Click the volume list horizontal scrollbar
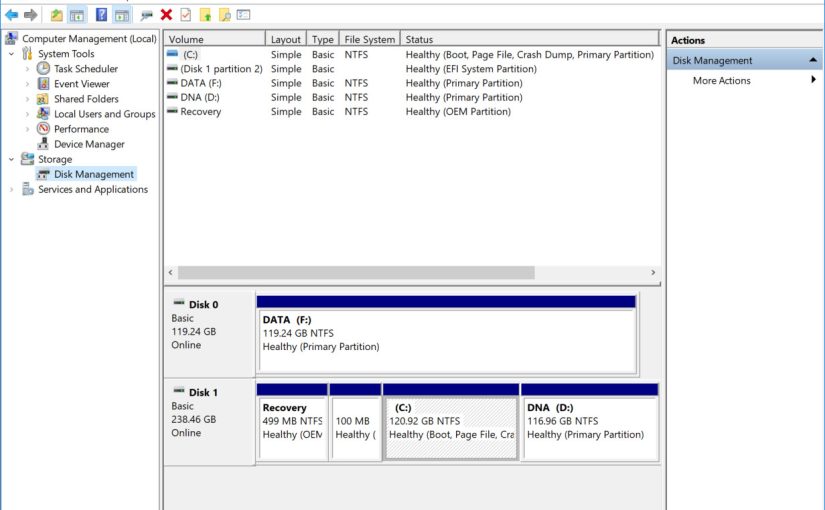The image size is (825, 510). [x=356, y=272]
